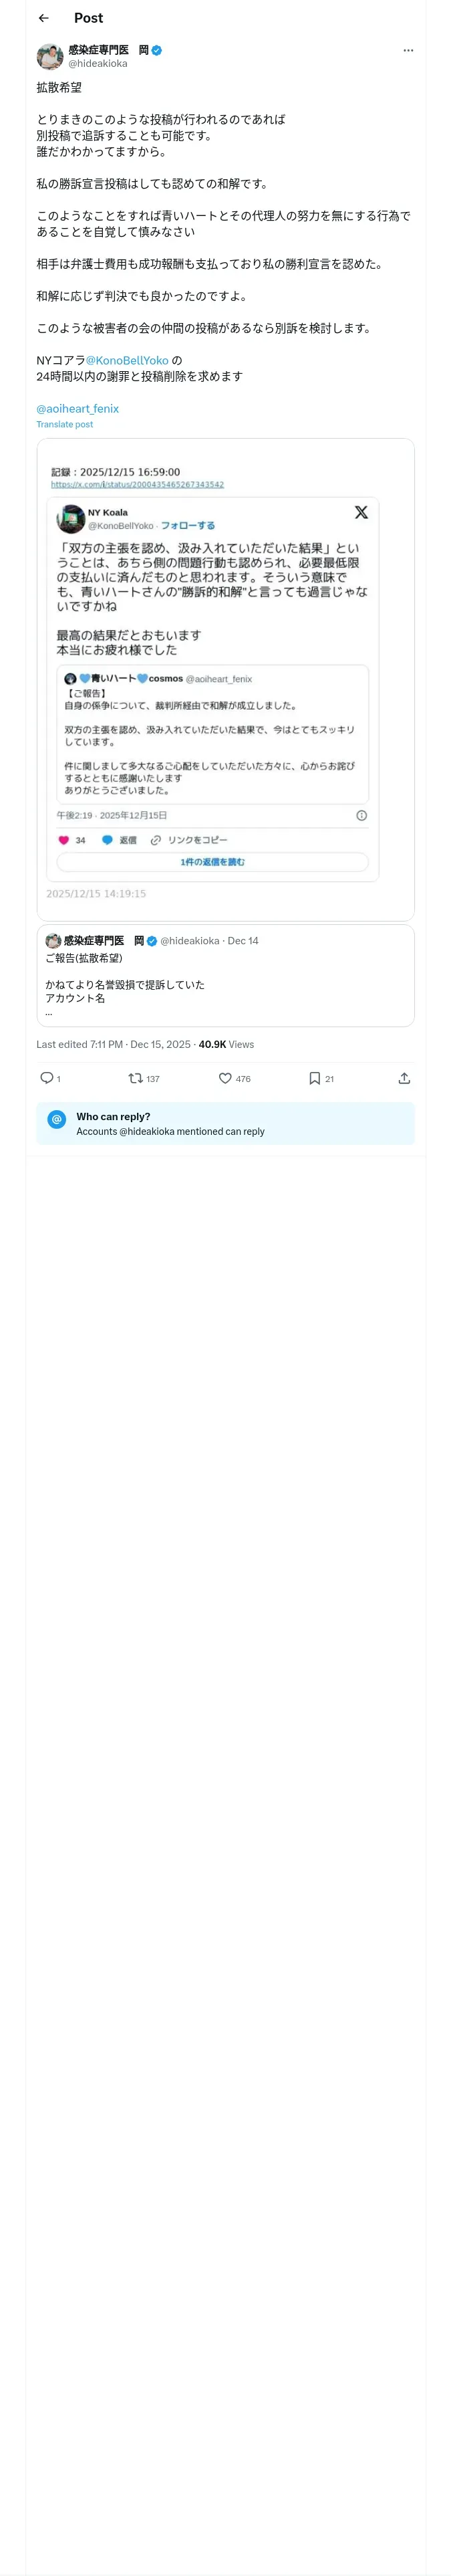Click the share upload icon
Image resolution: width=451 pixels, height=2576 pixels.
coord(404,1078)
